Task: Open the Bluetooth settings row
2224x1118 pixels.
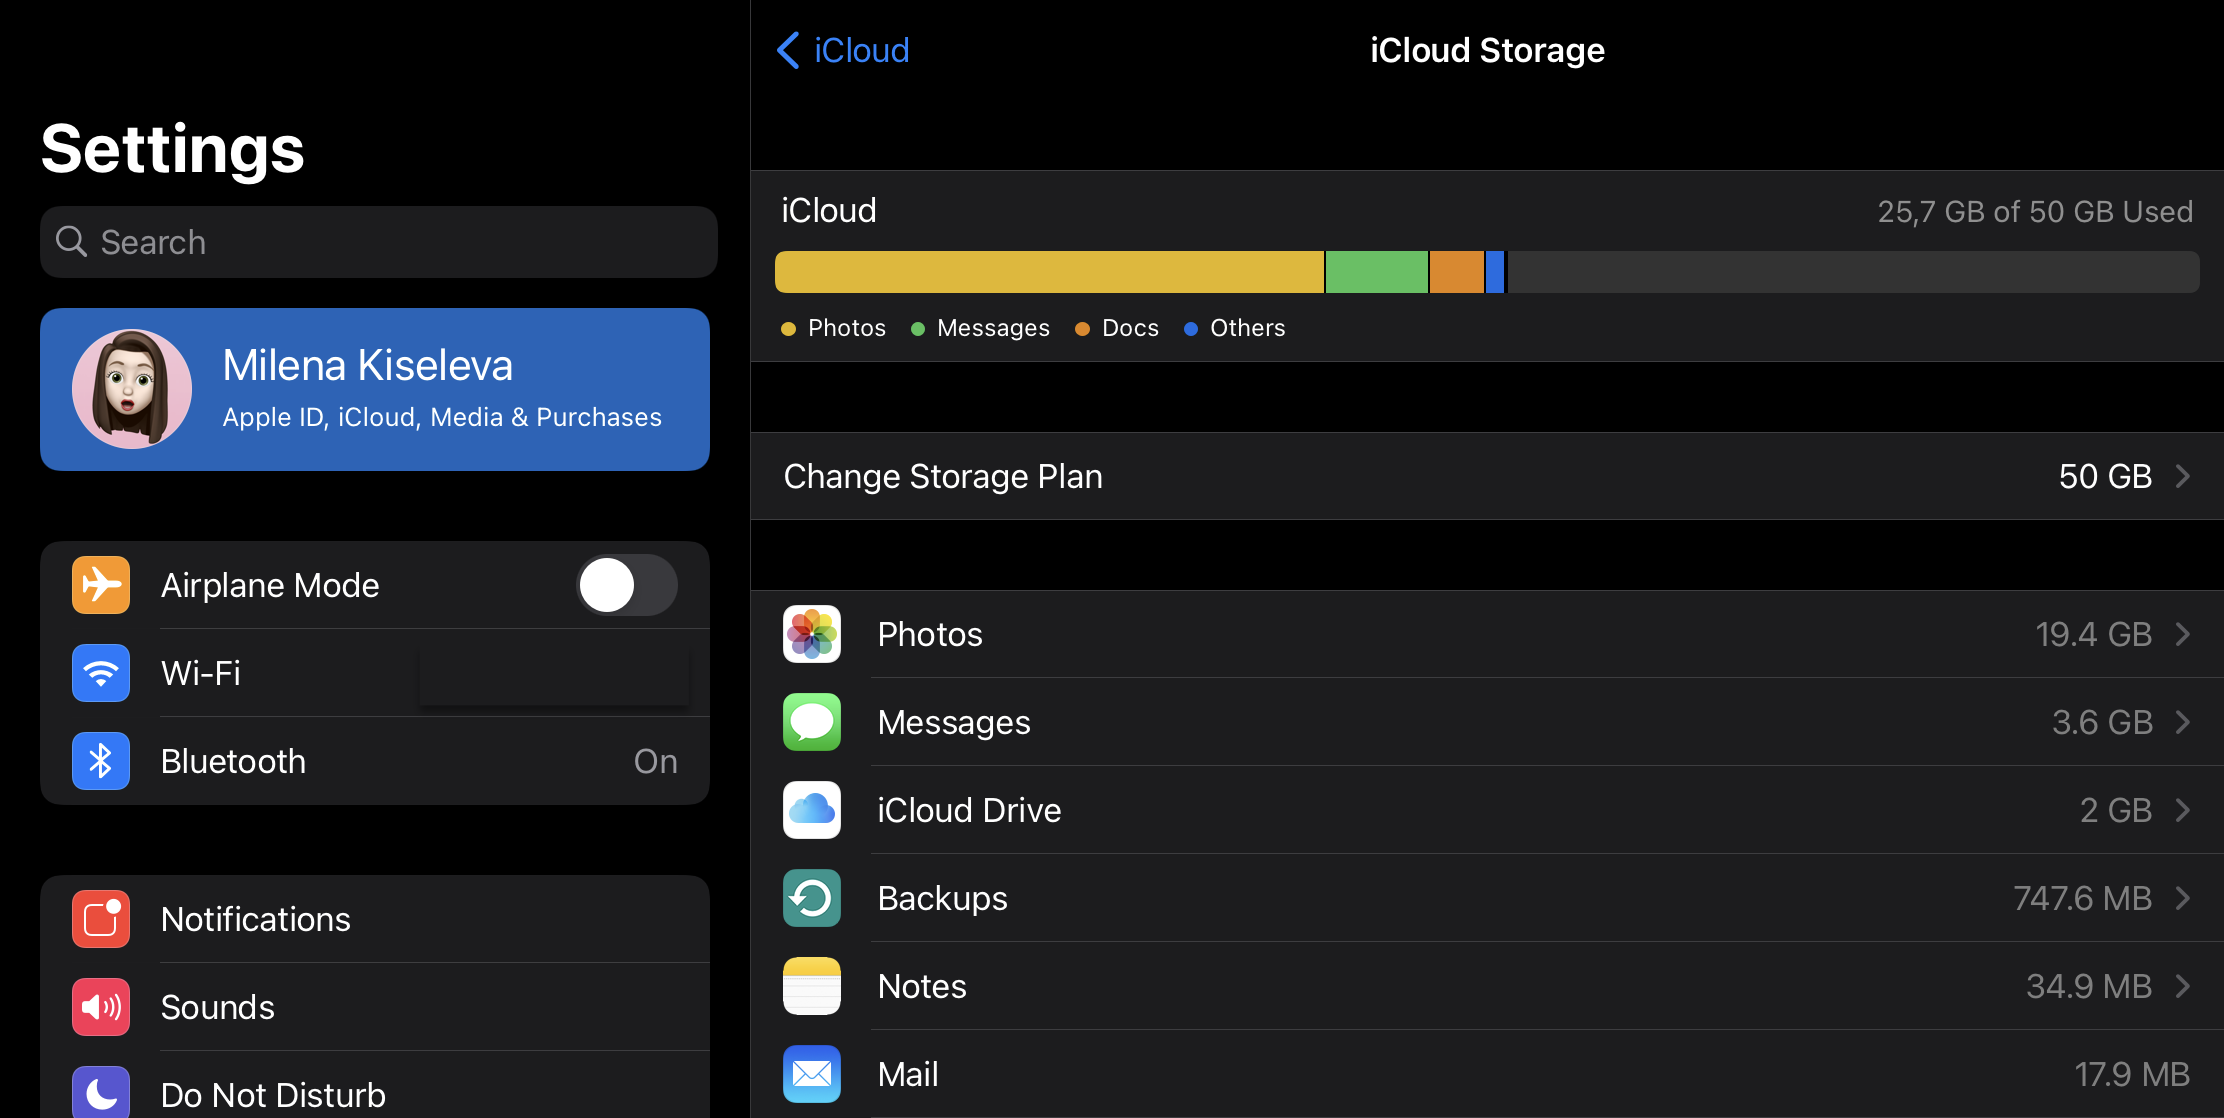Action: pos(375,761)
